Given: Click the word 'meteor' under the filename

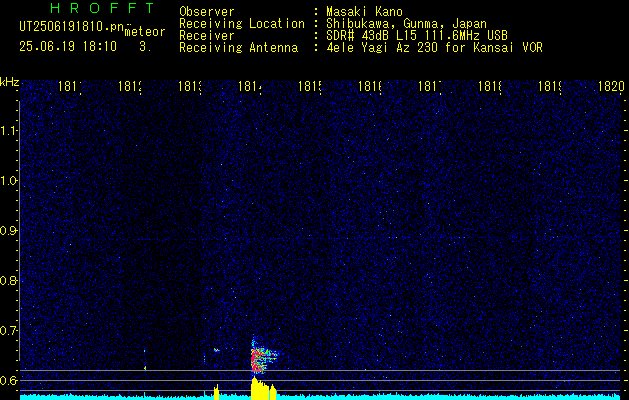Looking at the screenshot, I should pyautogui.click(x=145, y=32).
